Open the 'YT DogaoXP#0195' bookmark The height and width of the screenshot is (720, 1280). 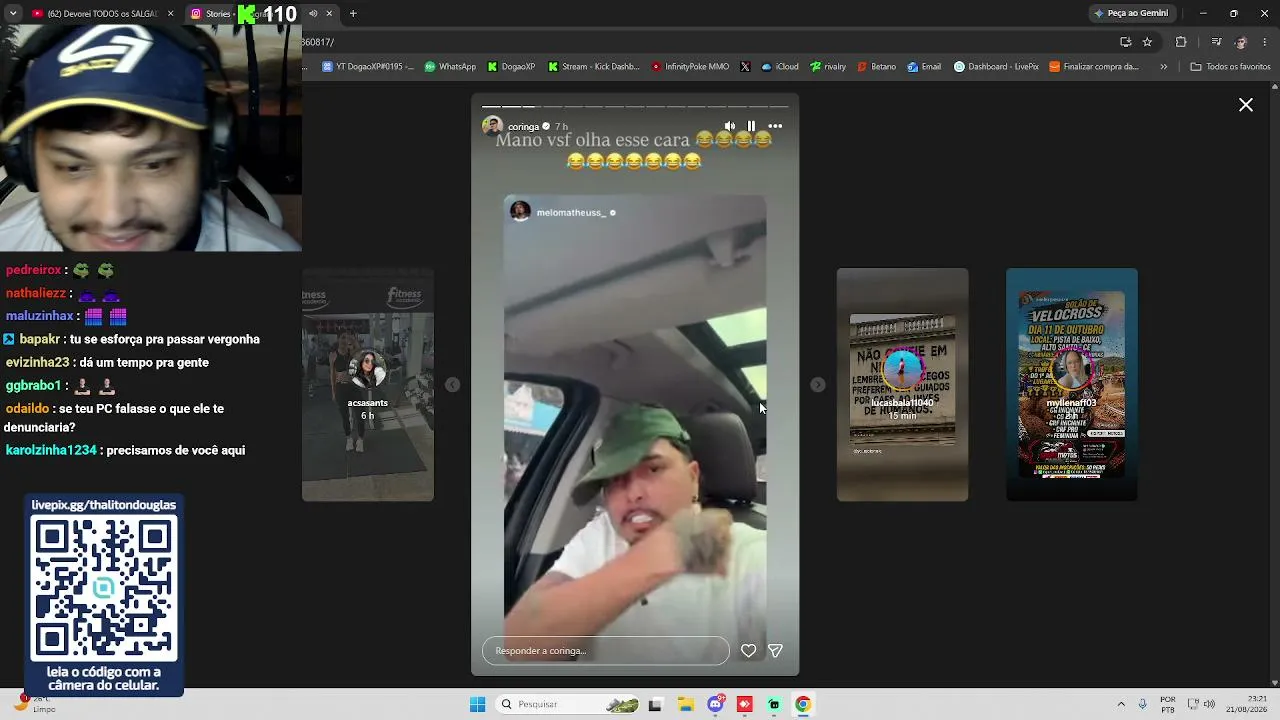click(x=368, y=67)
